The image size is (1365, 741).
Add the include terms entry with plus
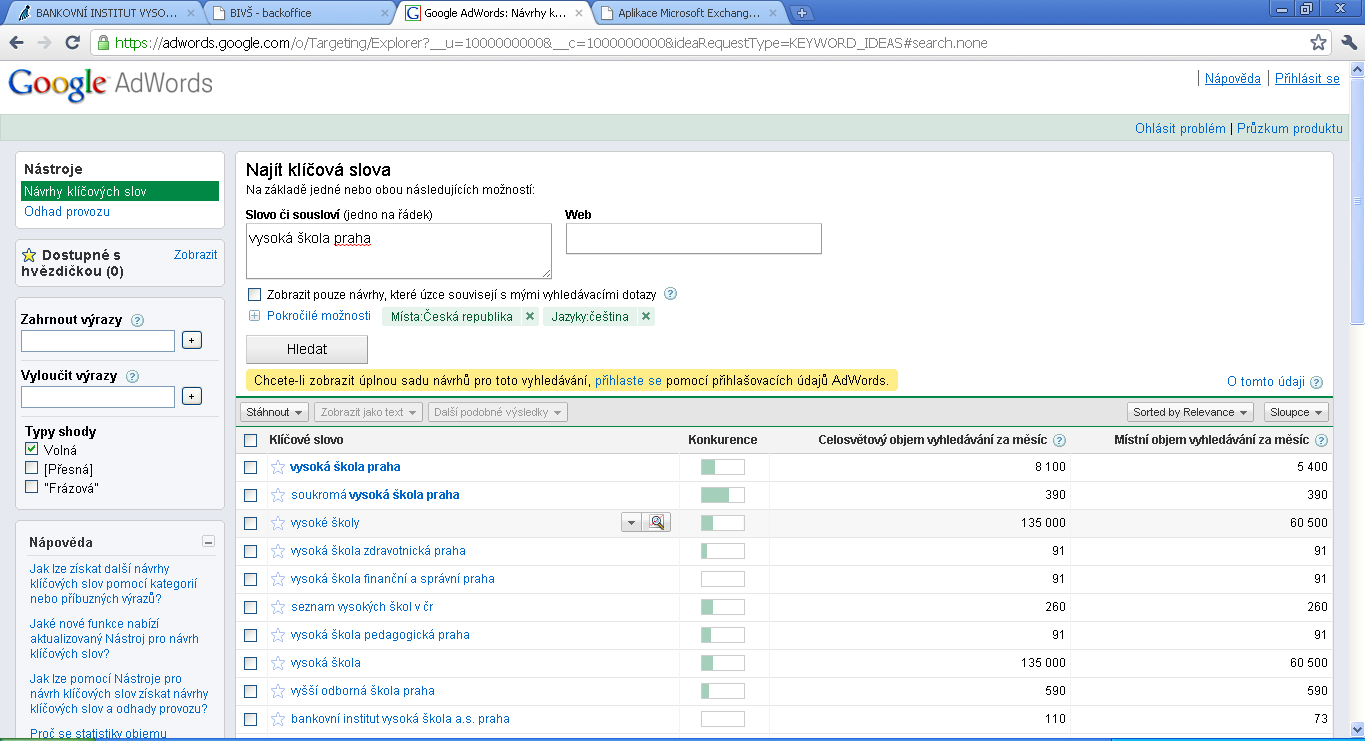[x=192, y=341]
